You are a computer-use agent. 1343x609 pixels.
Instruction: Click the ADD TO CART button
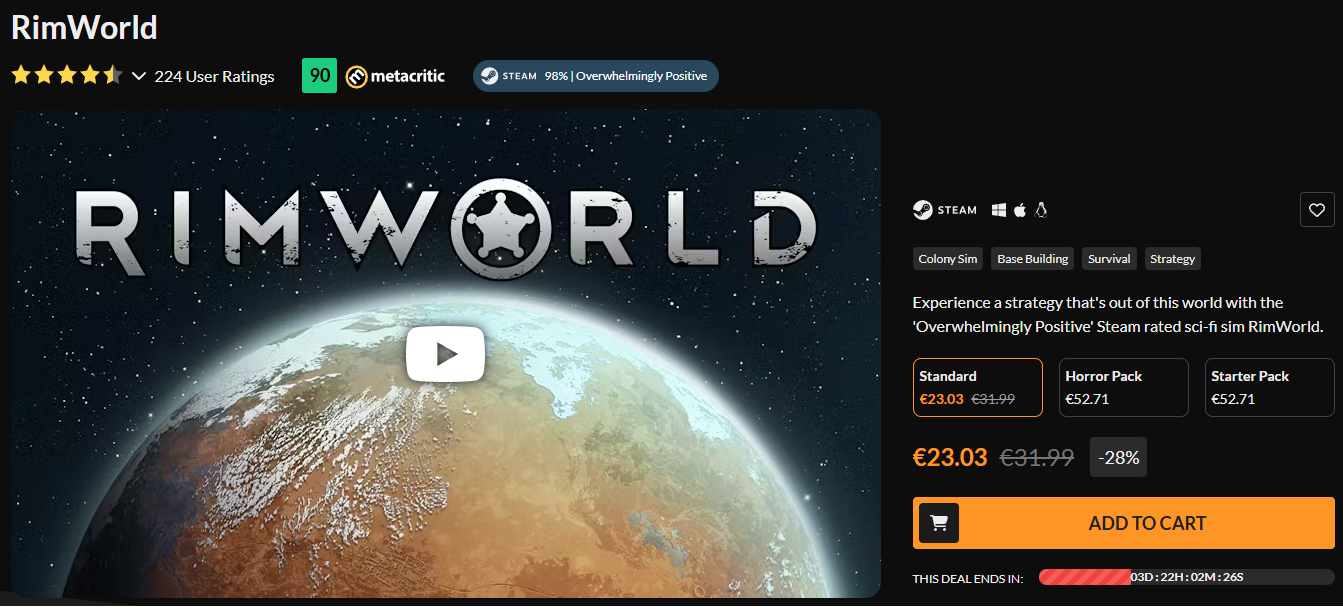tap(1124, 523)
